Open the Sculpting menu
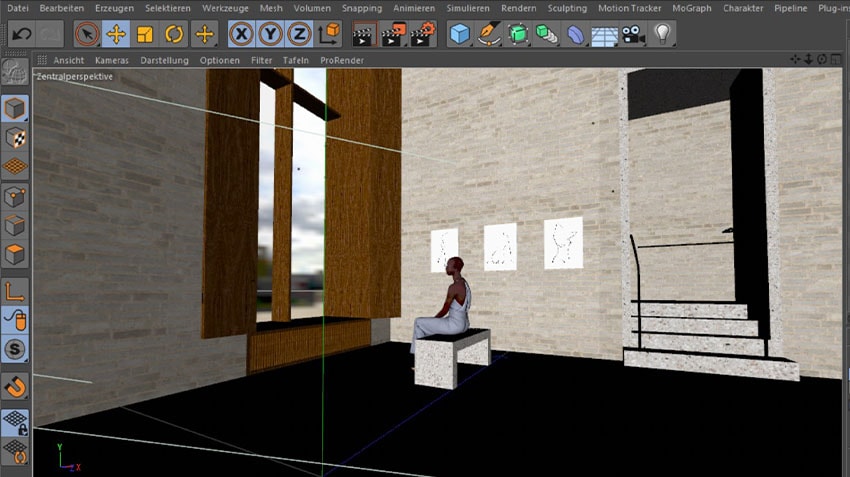This screenshot has height=477, width=850. (567, 8)
